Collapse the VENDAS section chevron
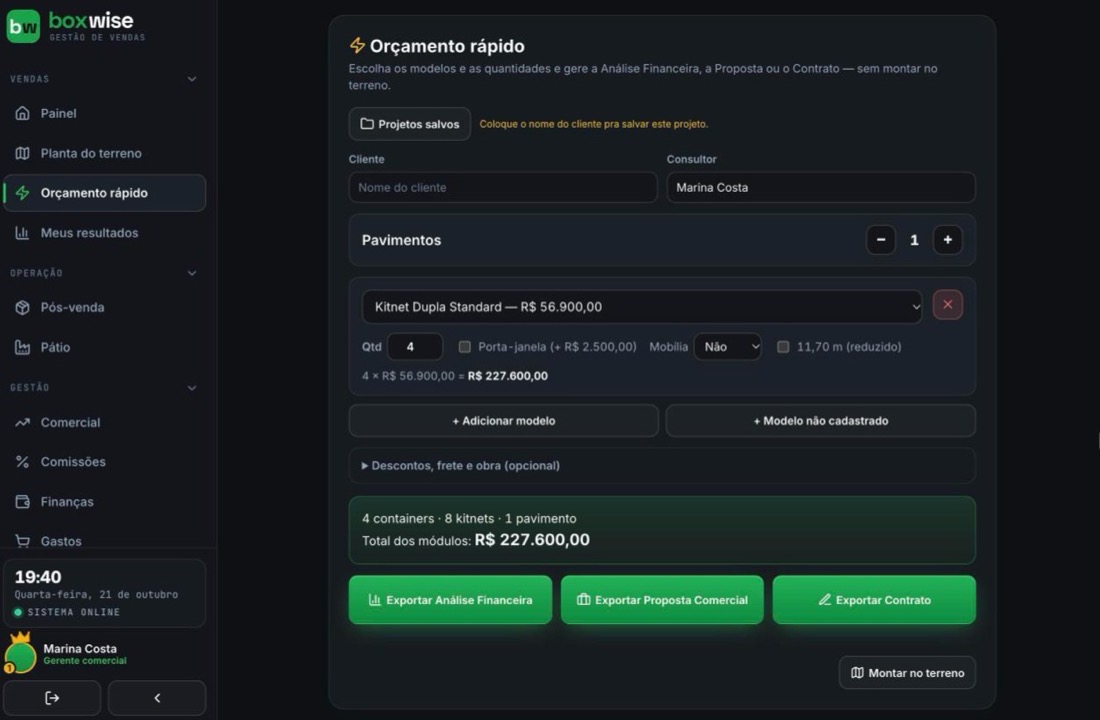Image resolution: width=1100 pixels, height=720 pixels. 192,79
